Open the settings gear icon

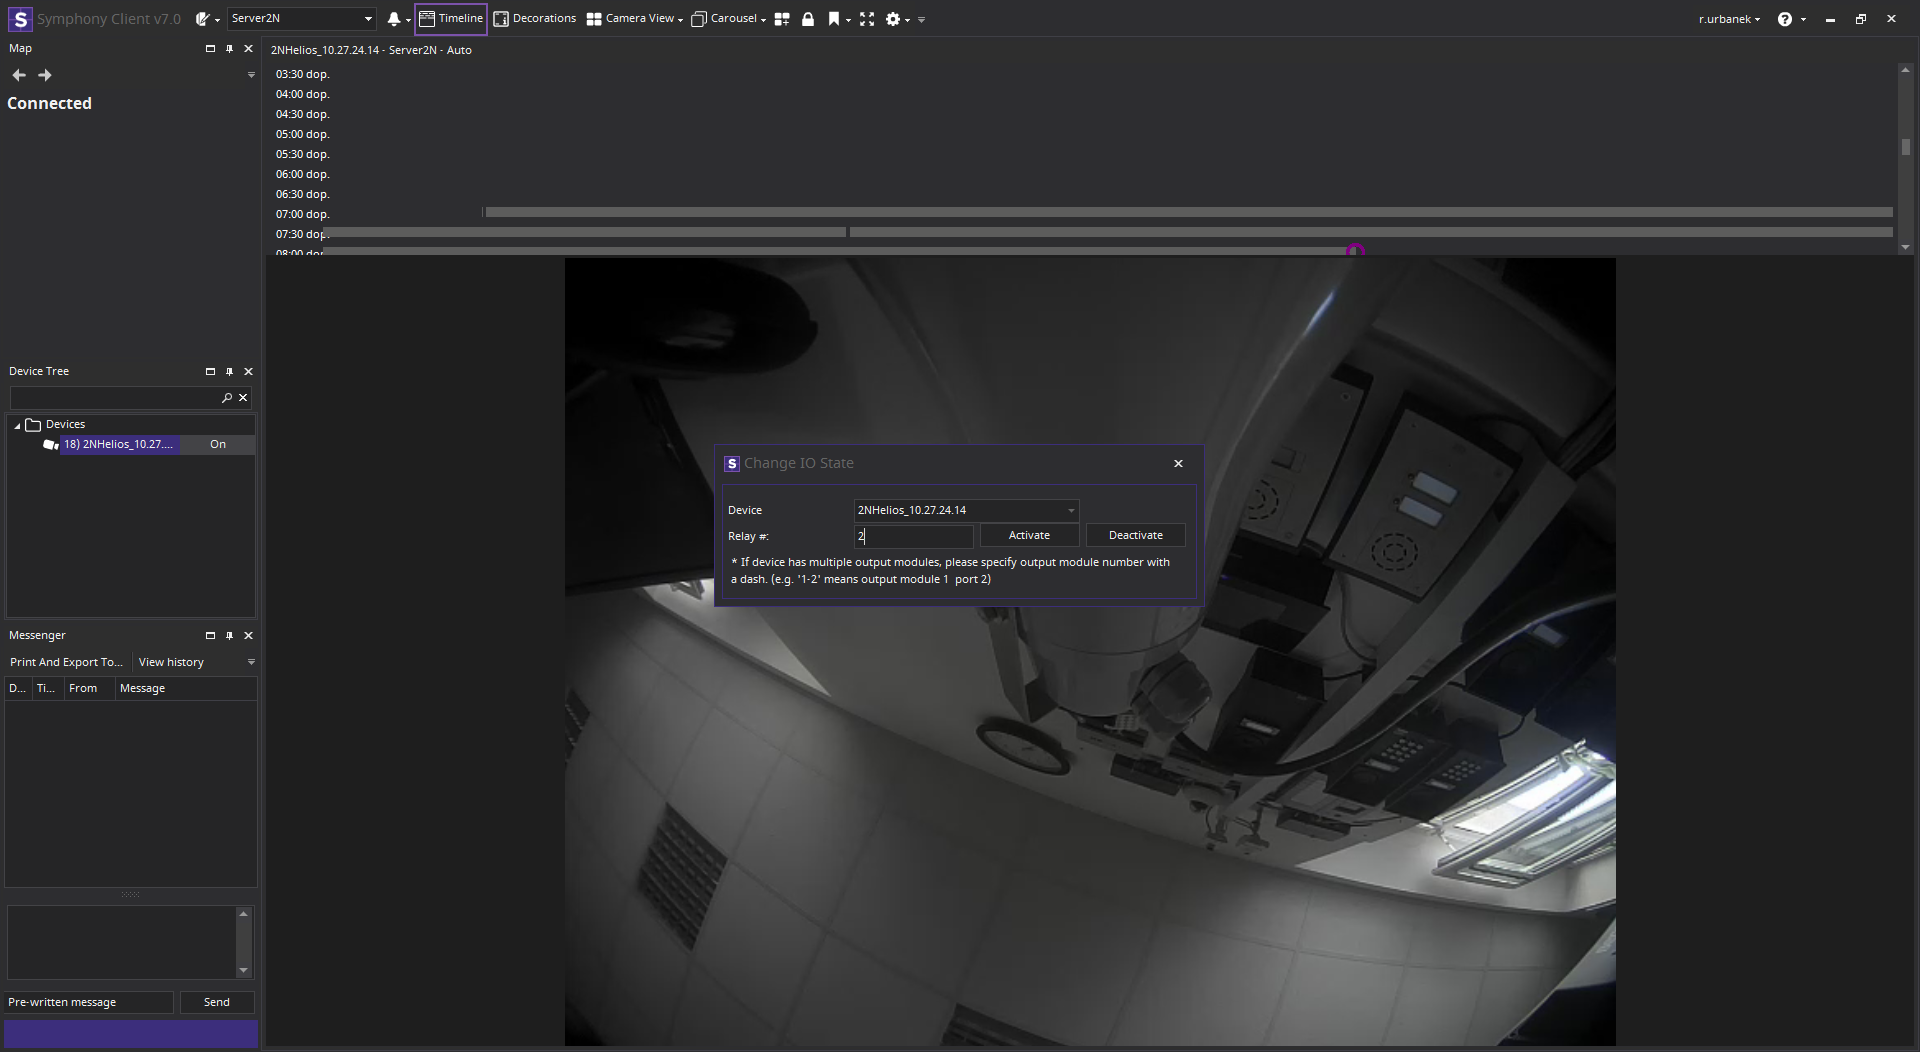(x=893, y=19)
